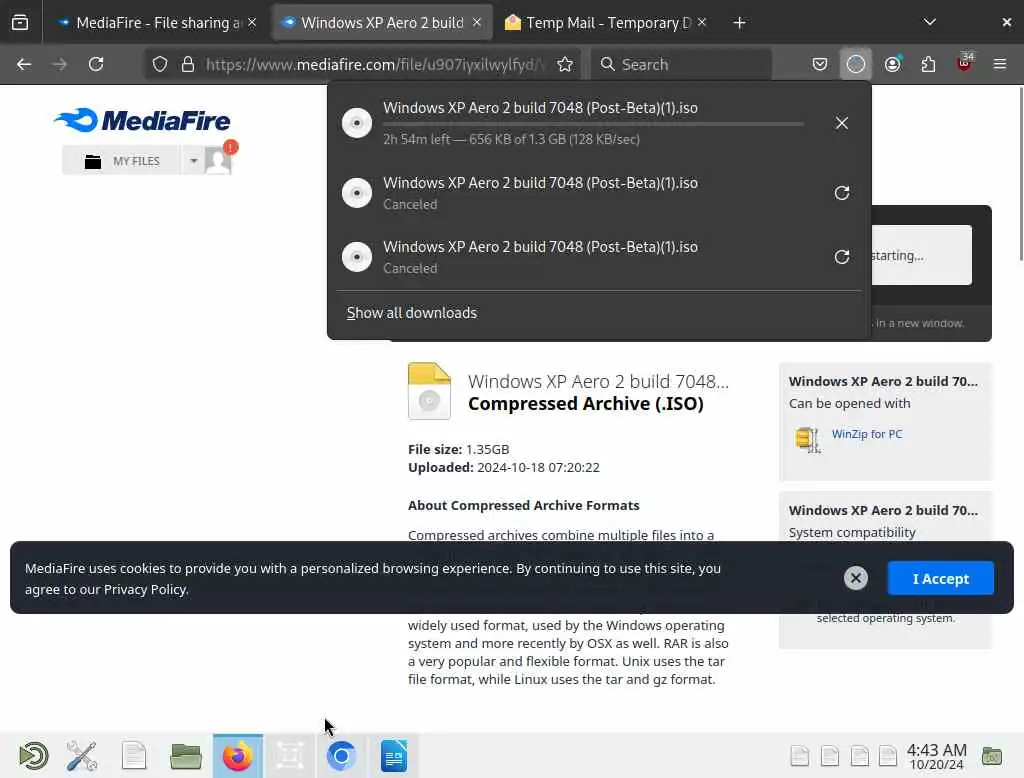This screenshot has height=778, width=1024.
Task: Open a new browser tab
Action: 739,23
